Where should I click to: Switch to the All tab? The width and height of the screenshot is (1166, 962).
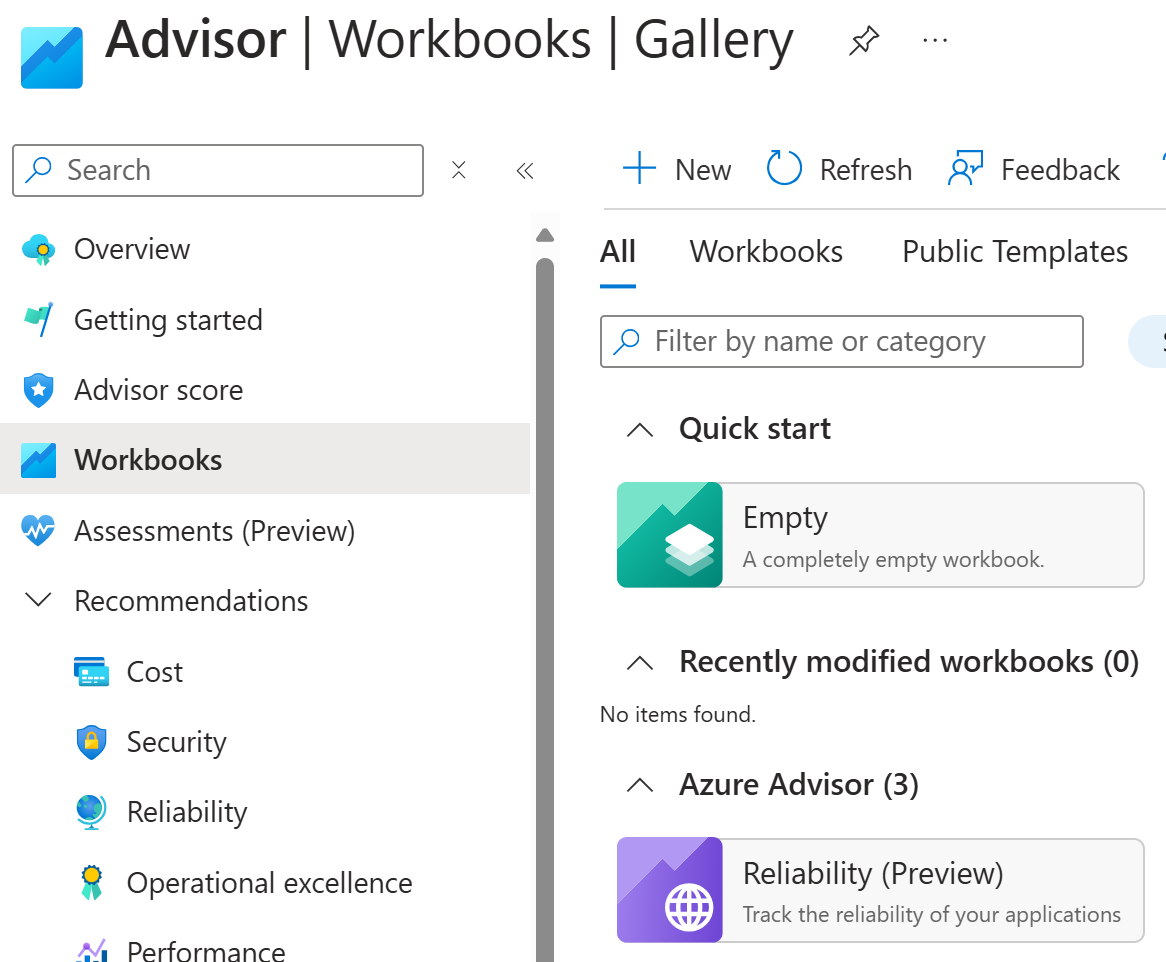pyautogui.click(x=618, y=251)
